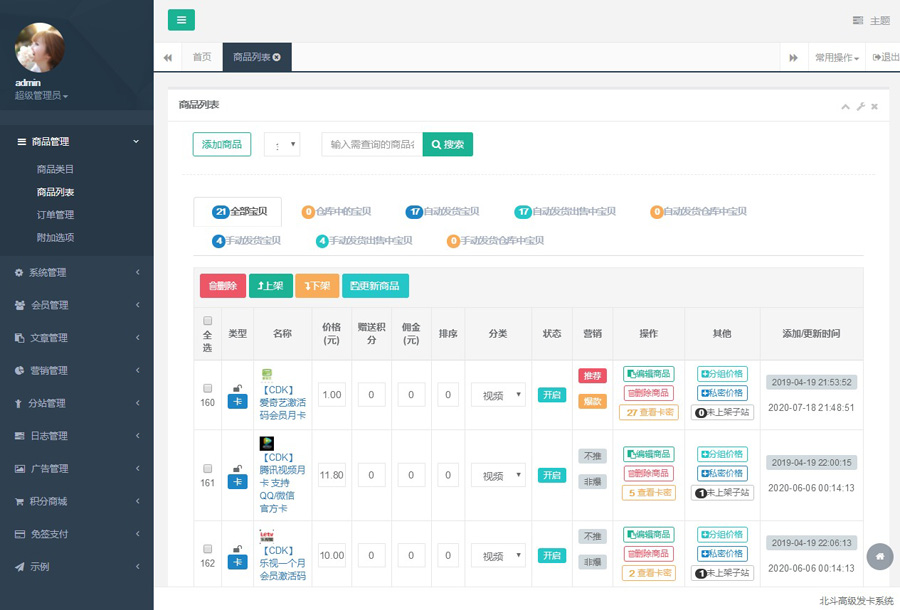Screen dimensions: 900x610
Task: Click the tab scroll-left double arrow icon
Action: 168,58
